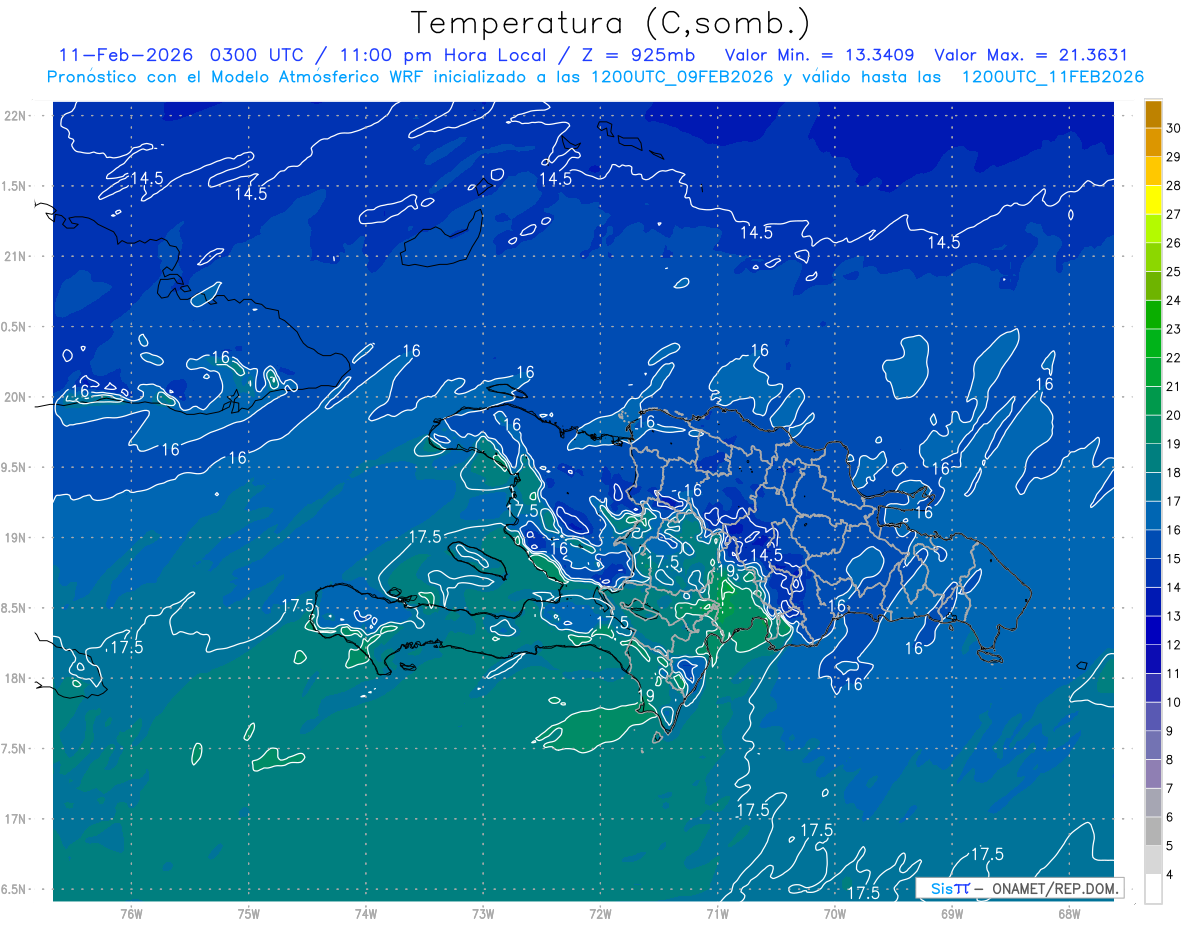Click the number 21 on the color legend
The height and width of the screenshot is (927, 1200).
(x=1174, y=386)
